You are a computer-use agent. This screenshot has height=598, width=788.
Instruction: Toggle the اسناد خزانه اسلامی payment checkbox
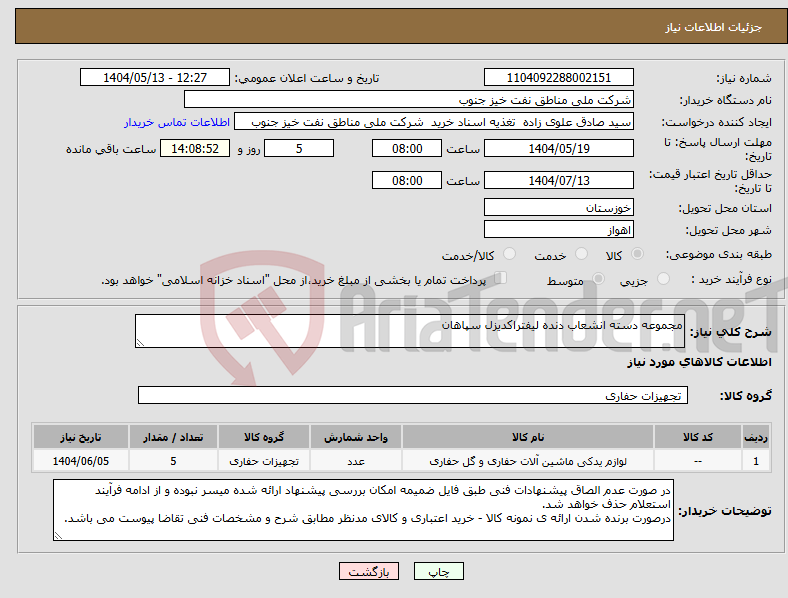[x=501, y=278]
